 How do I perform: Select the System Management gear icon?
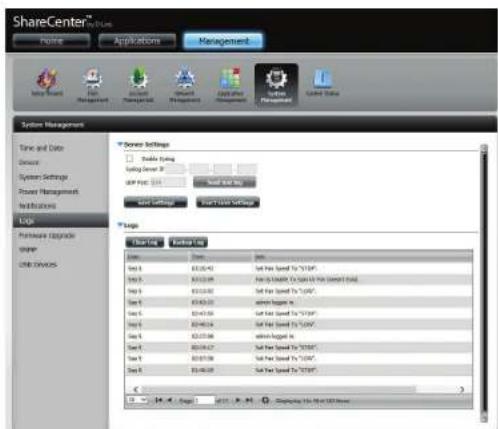pos(276,85)
